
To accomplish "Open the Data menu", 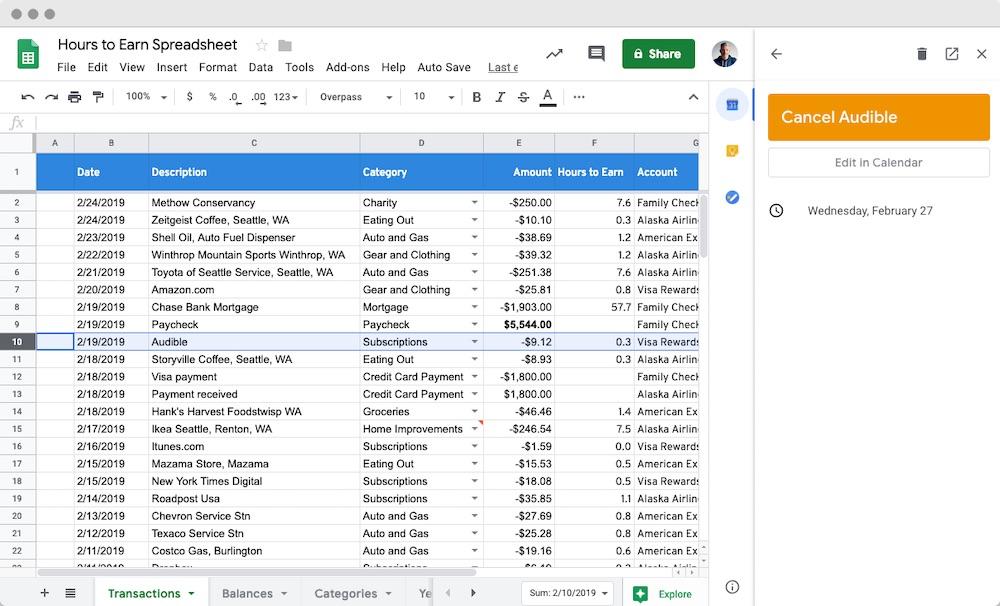I will click(261, 67).
